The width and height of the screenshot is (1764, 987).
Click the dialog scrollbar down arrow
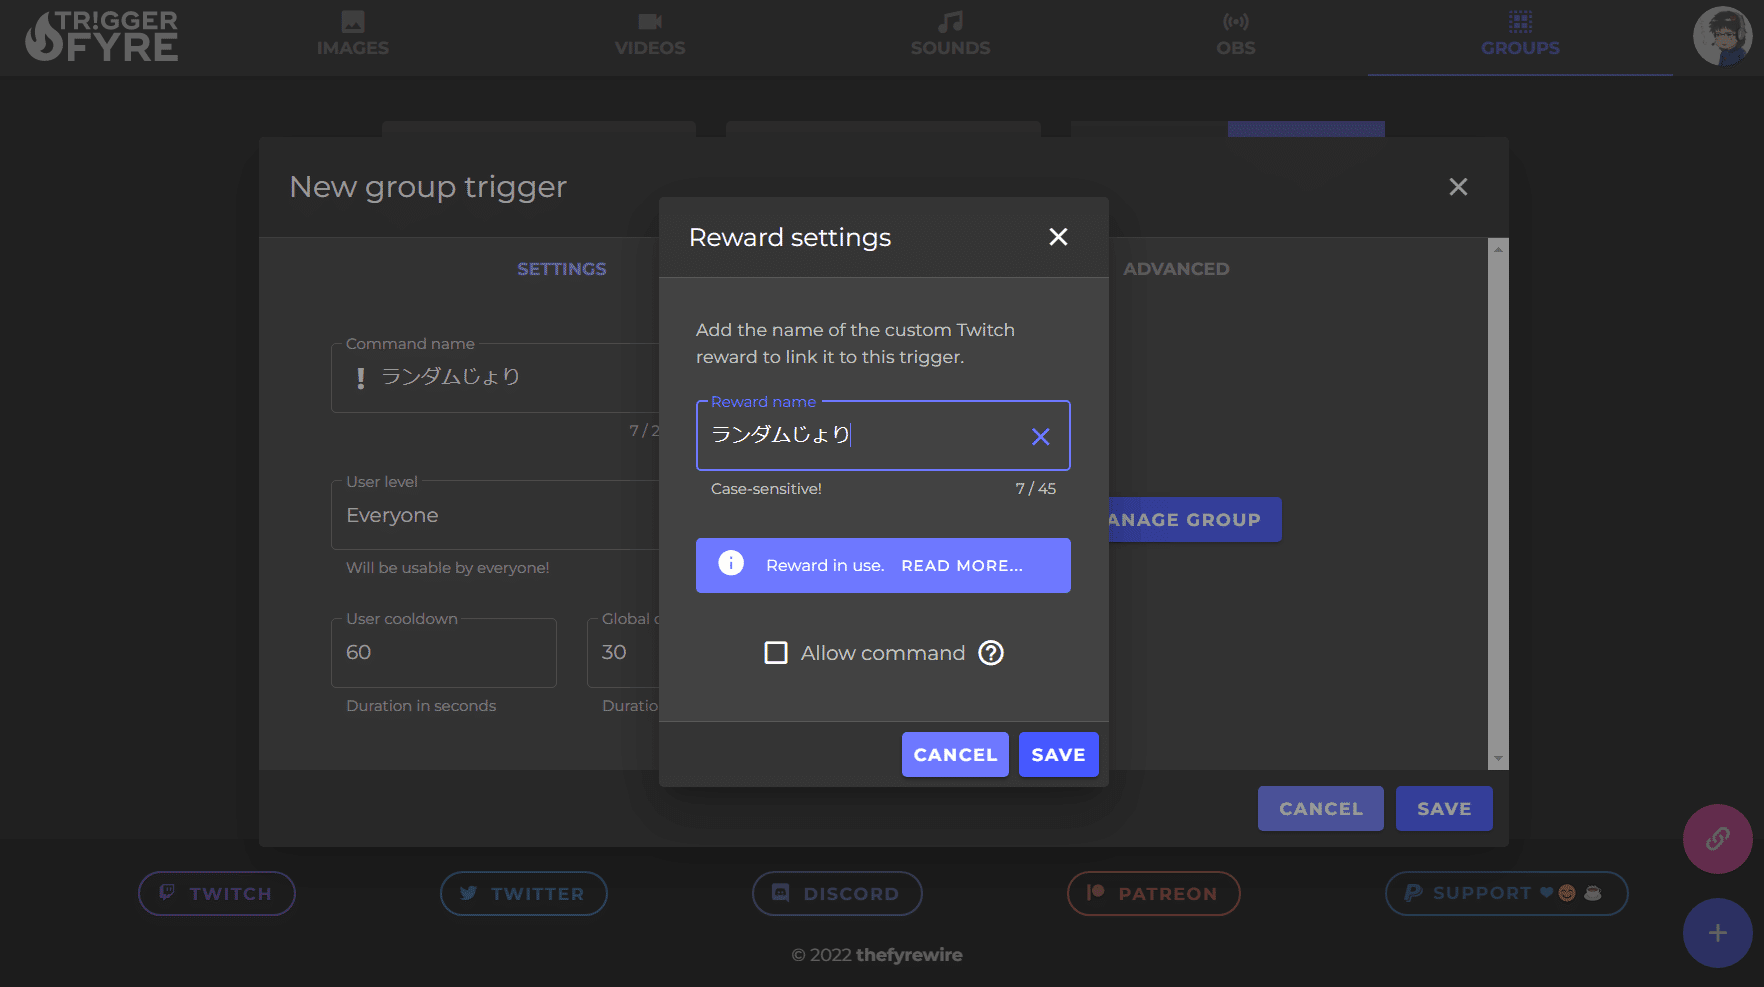pos(1498,759)
